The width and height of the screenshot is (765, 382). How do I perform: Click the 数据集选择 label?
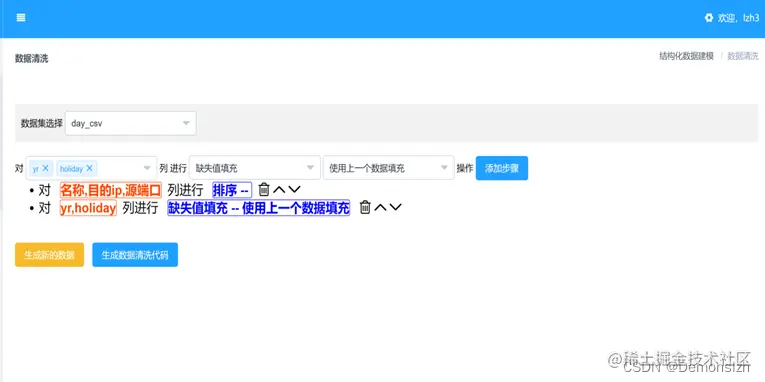point(41,123)
